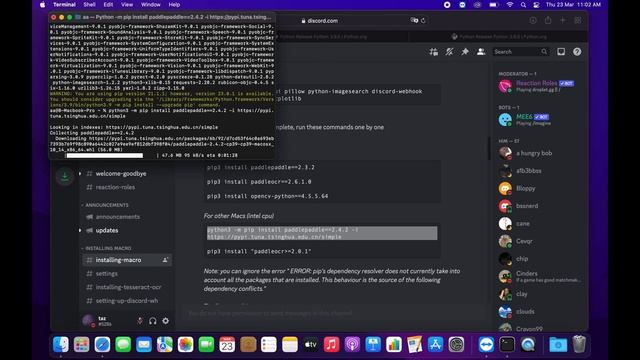Open setting-up-discord-wh channel
Screen dimensions: 640x360
click(x=127, y=301)
